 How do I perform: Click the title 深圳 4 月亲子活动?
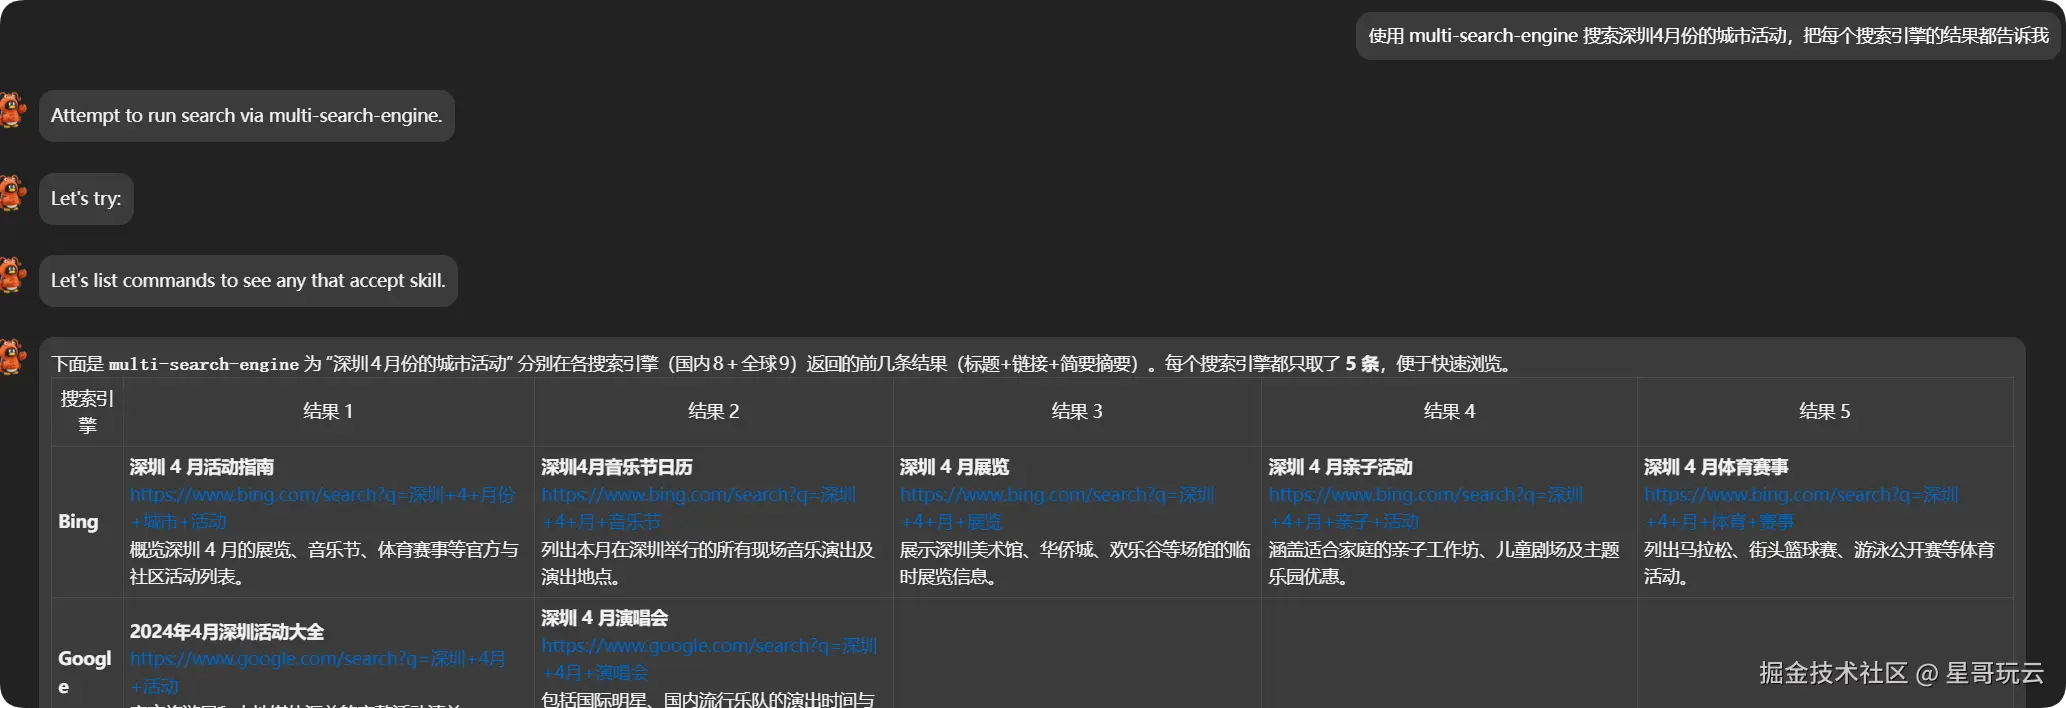click(x=1340, y=467)
